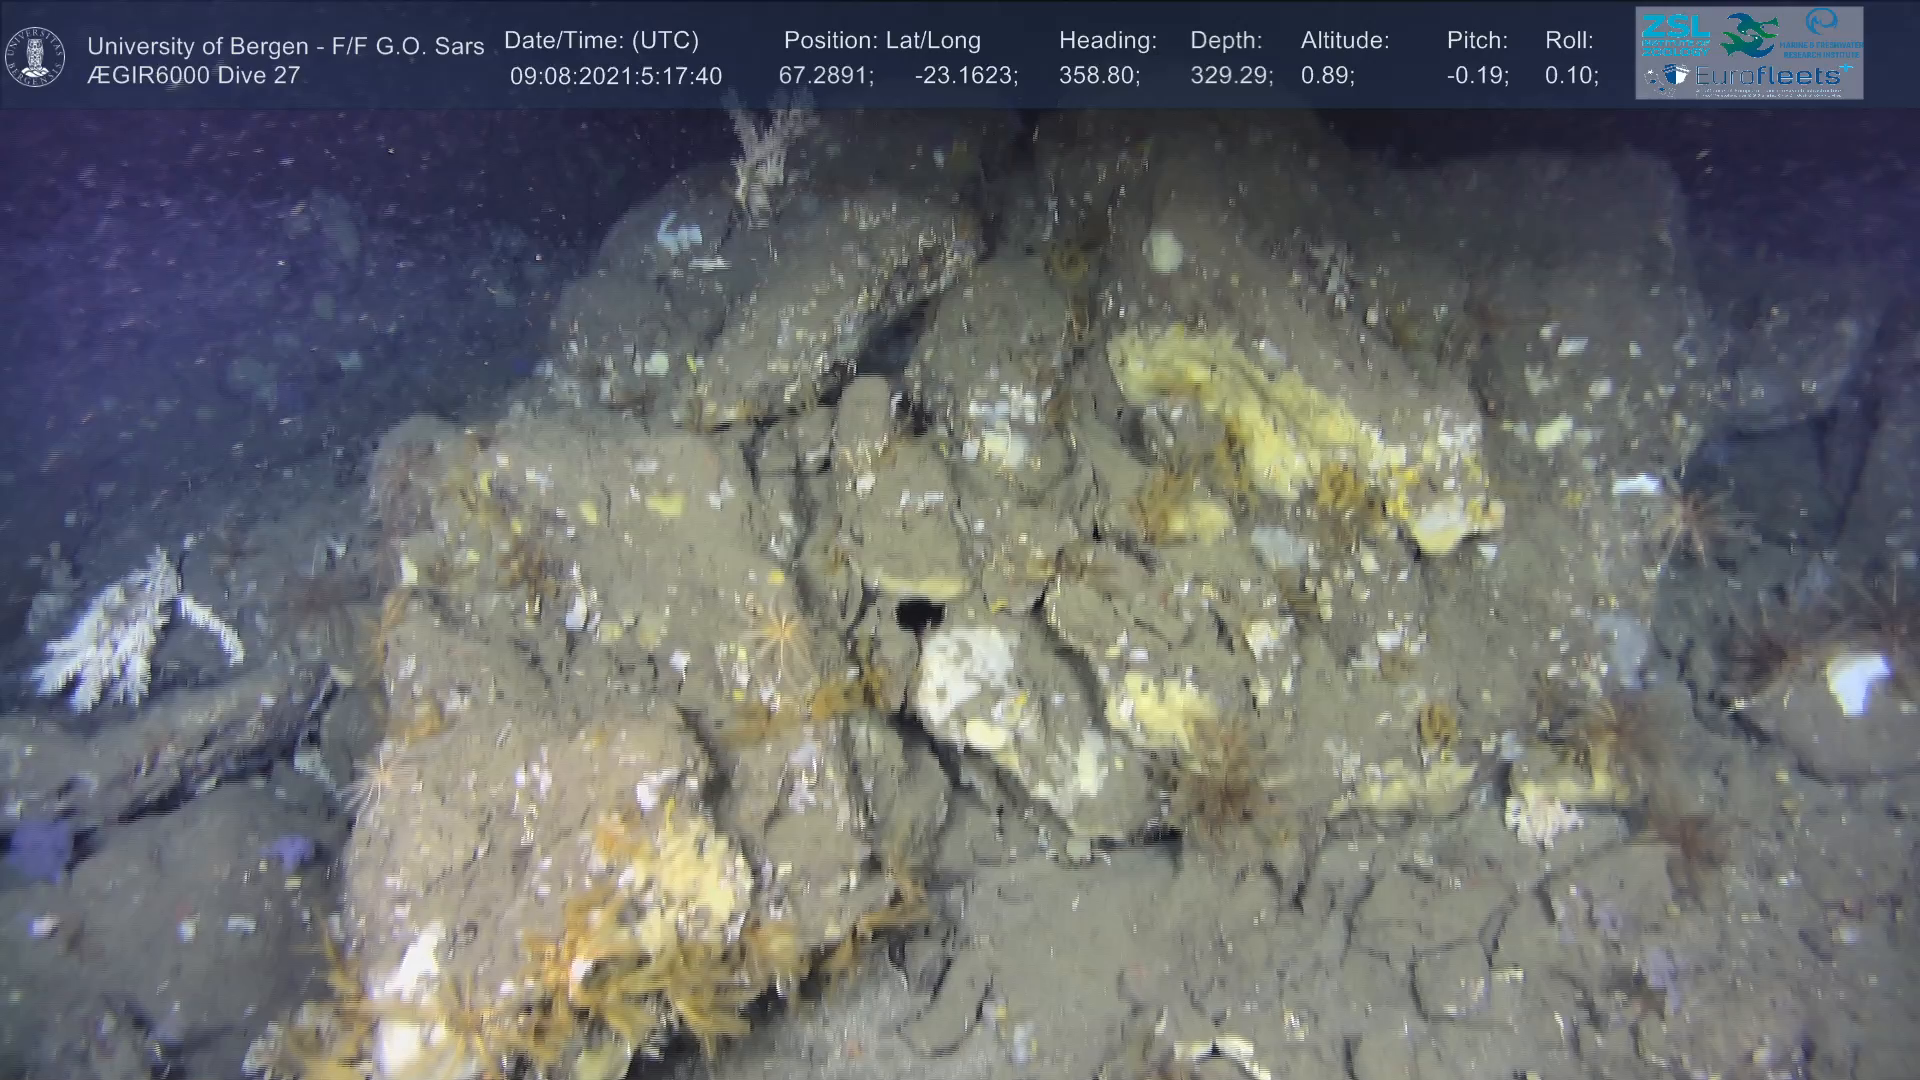Click the timestamp 09:08:2021:5:17:40
This screenshot has width=1920, height=1080.
coord(615,76)
